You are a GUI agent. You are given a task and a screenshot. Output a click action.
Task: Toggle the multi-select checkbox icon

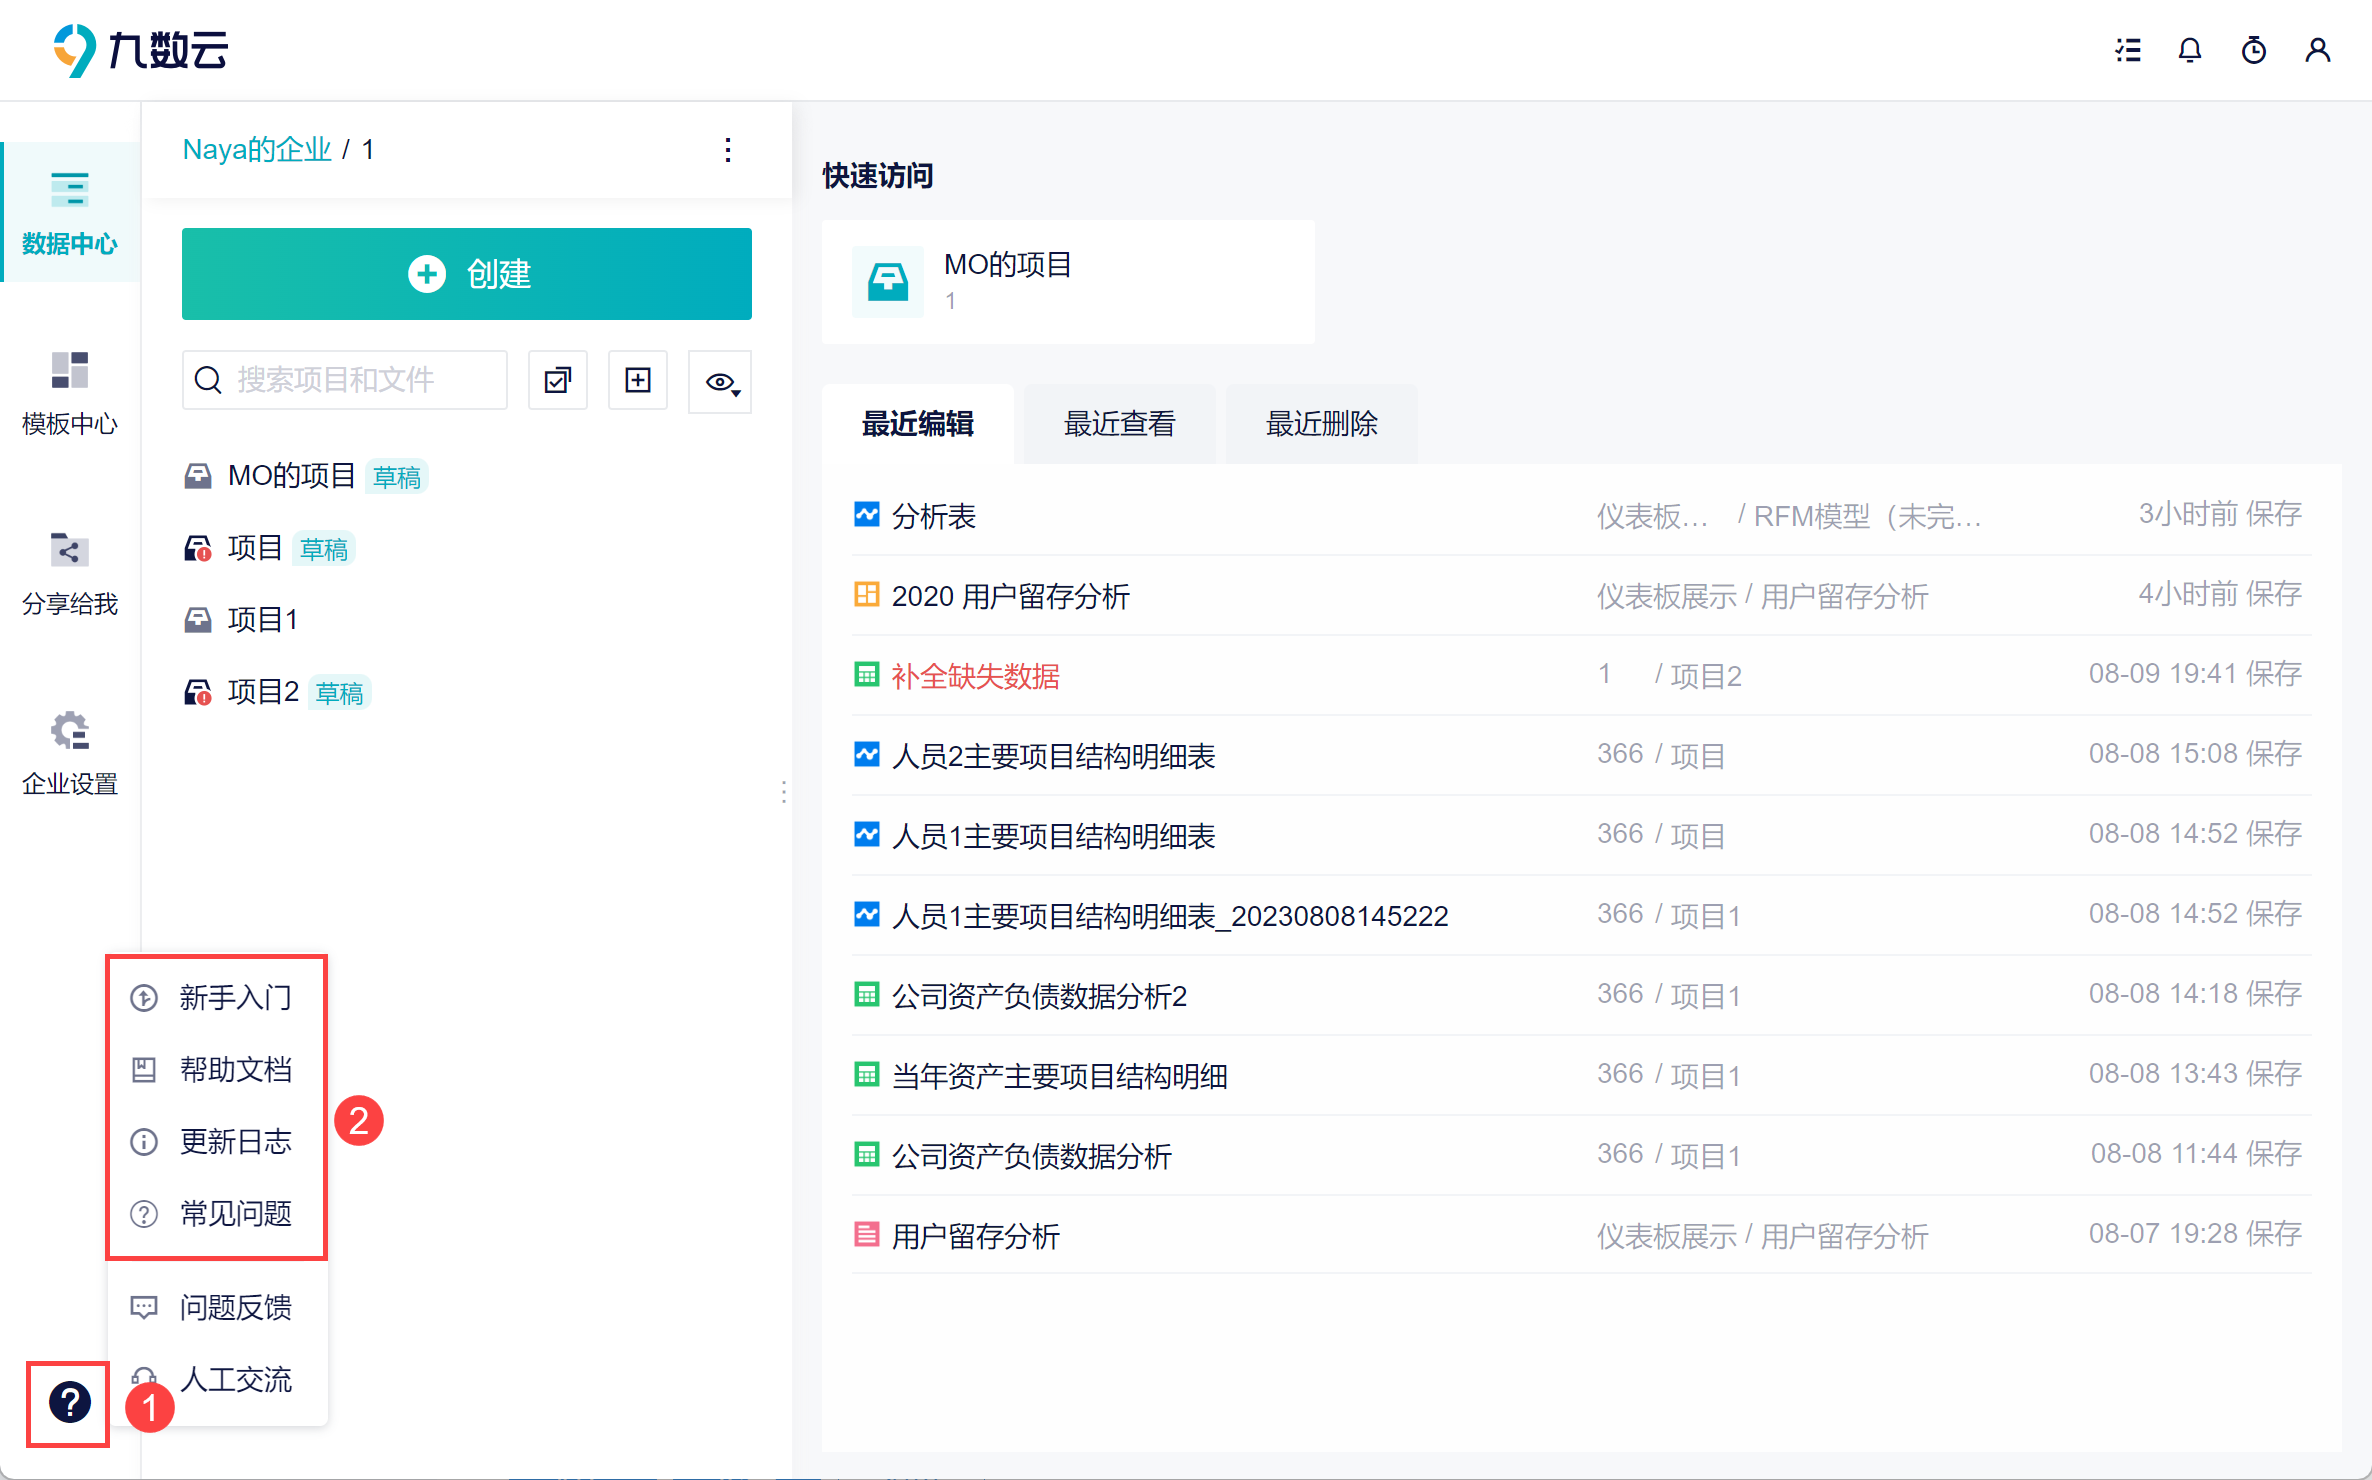[x=557, y=380]
